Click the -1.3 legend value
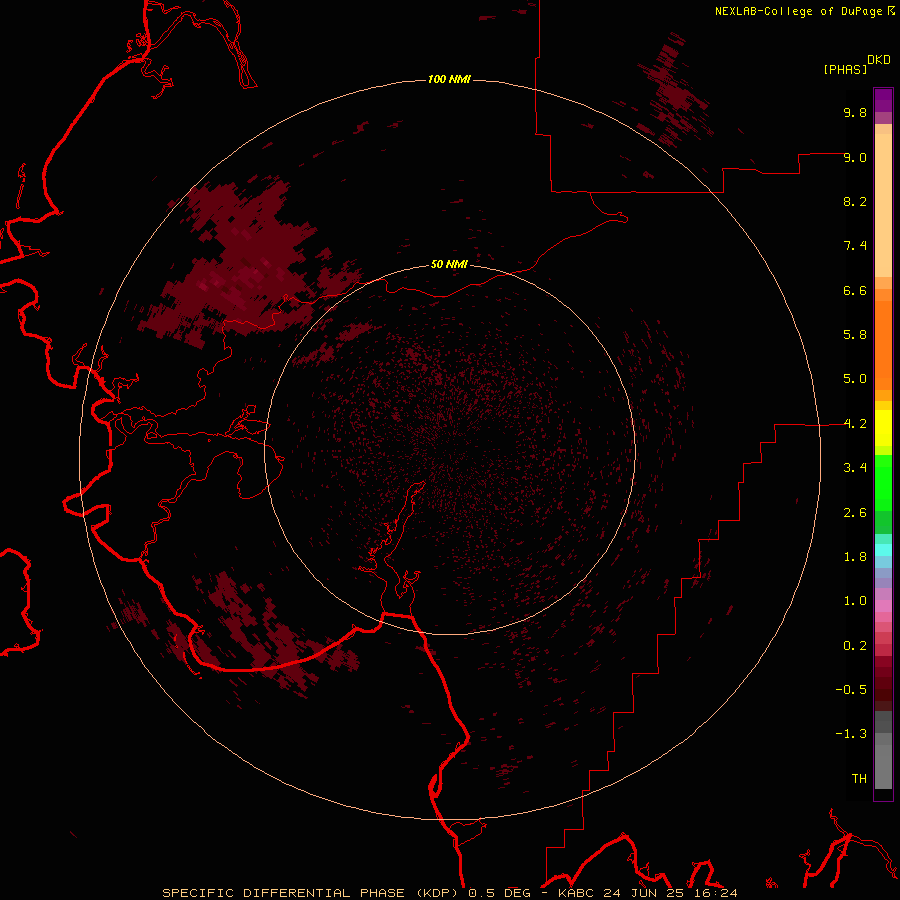Screen dimensions: 900x900 851,734
